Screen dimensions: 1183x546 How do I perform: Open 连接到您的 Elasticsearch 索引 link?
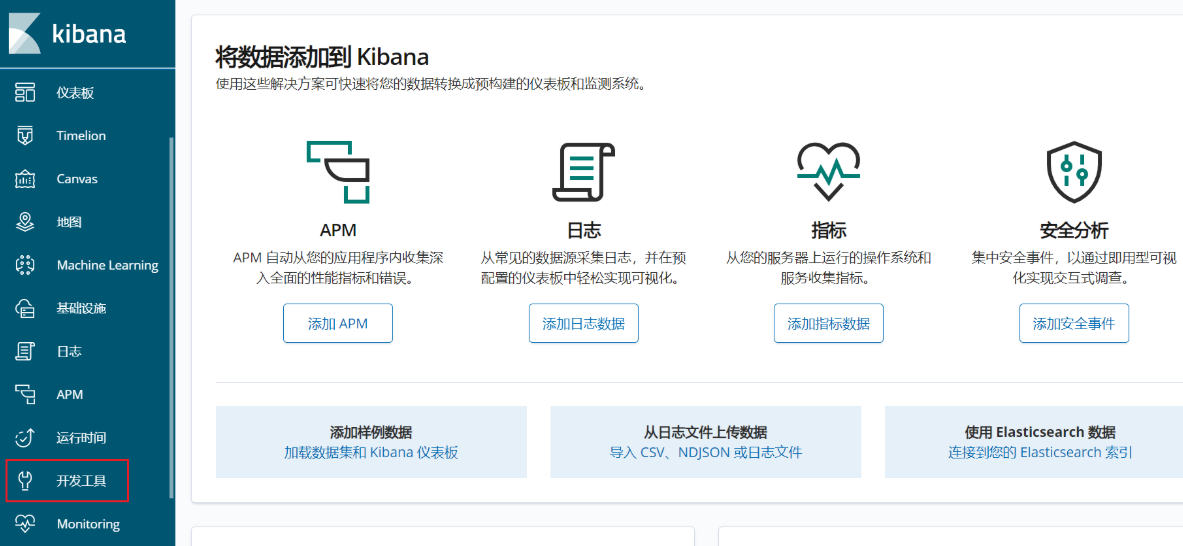[x=1040, y=452]
